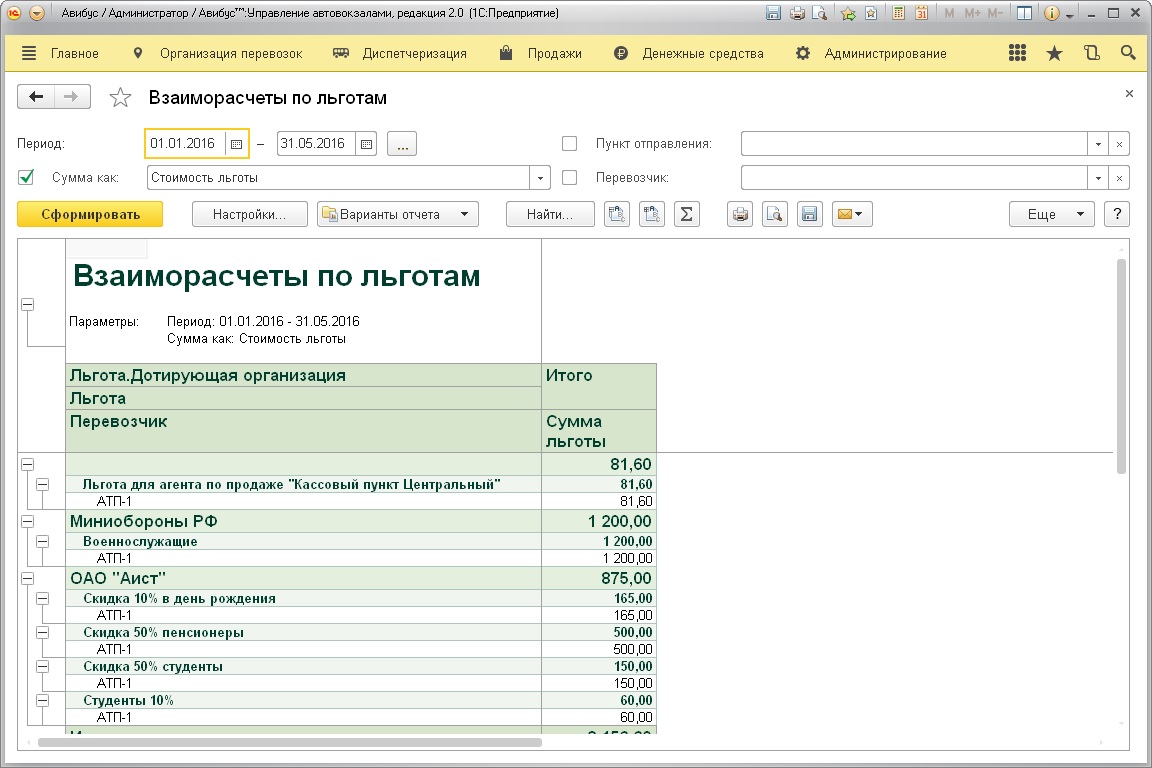Image resolution: width=1152 pixels, height=768 pixels.
Task: Click the sum (Σ) toolbar icon
Action: (685, 214)
